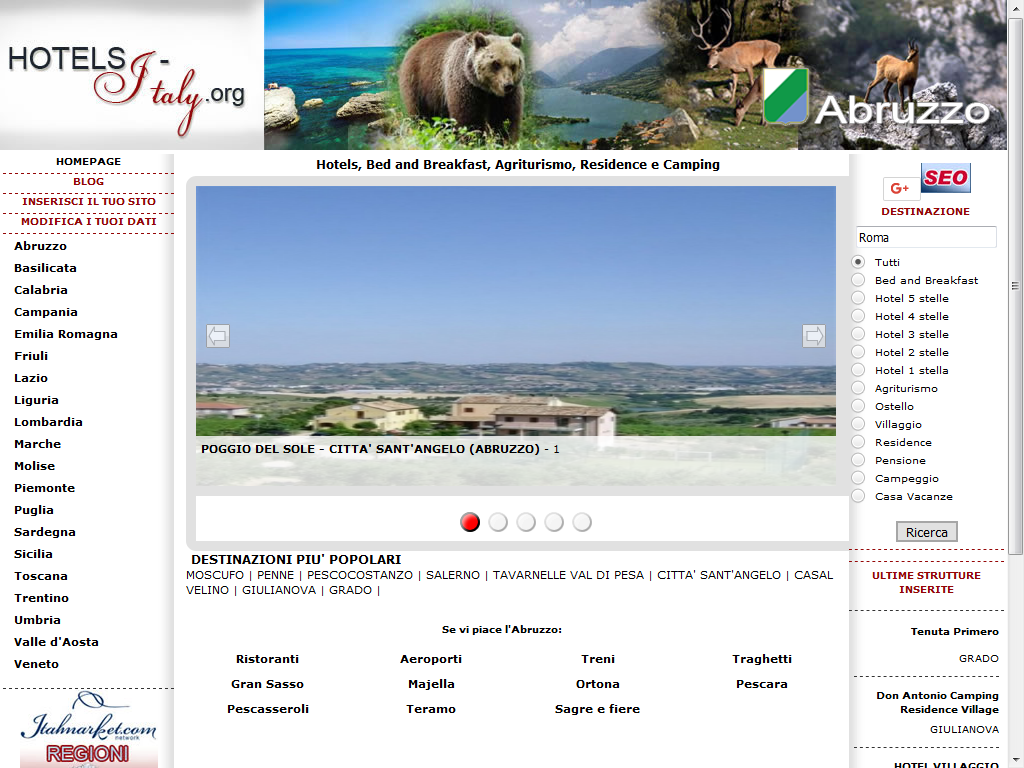Viewport: 1024px width, 768px height.
Task: Open the BLOG menu item
Action: [x=88, y=182]
